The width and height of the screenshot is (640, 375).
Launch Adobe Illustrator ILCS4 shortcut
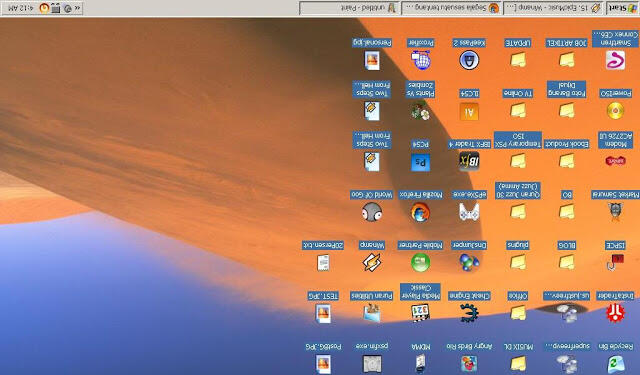coord(469,111)
